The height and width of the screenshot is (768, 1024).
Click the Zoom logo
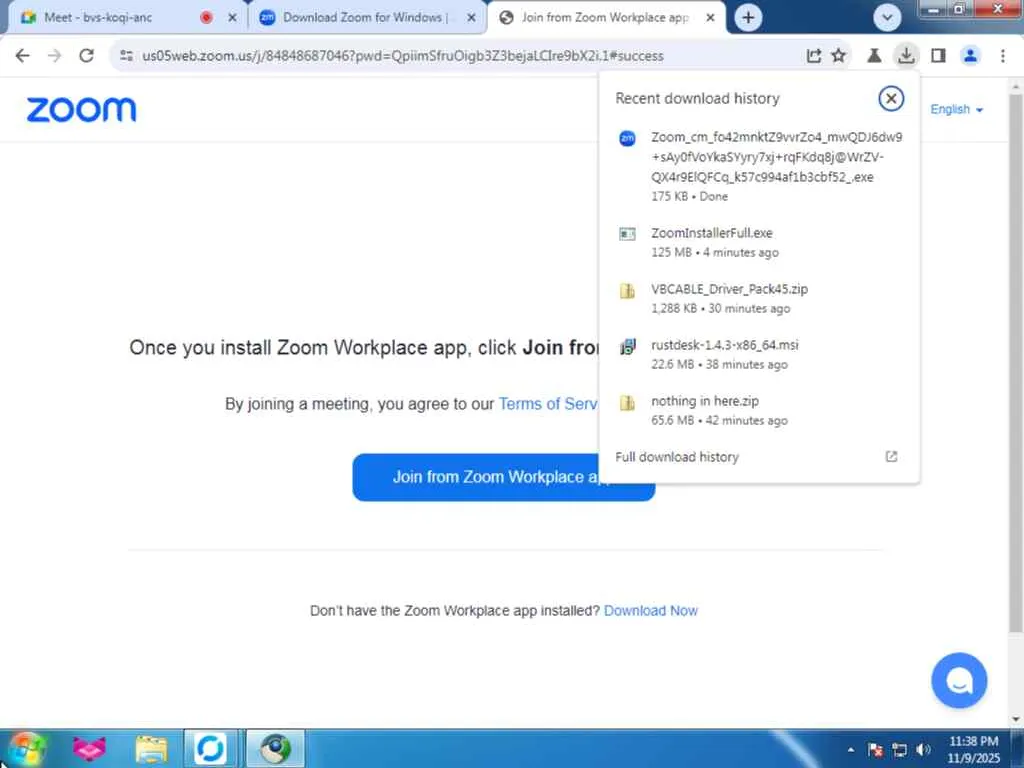[x=82, y=110]
